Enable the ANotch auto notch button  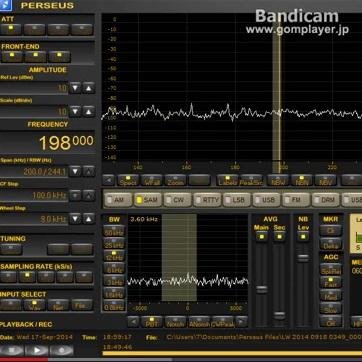pos(199,322)
